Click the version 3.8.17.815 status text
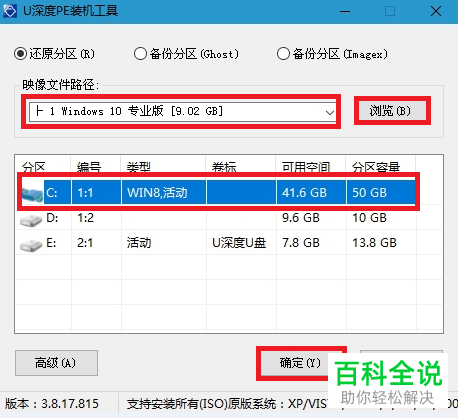Viewport: 458px width, 418px height. (x=52, y=404)
